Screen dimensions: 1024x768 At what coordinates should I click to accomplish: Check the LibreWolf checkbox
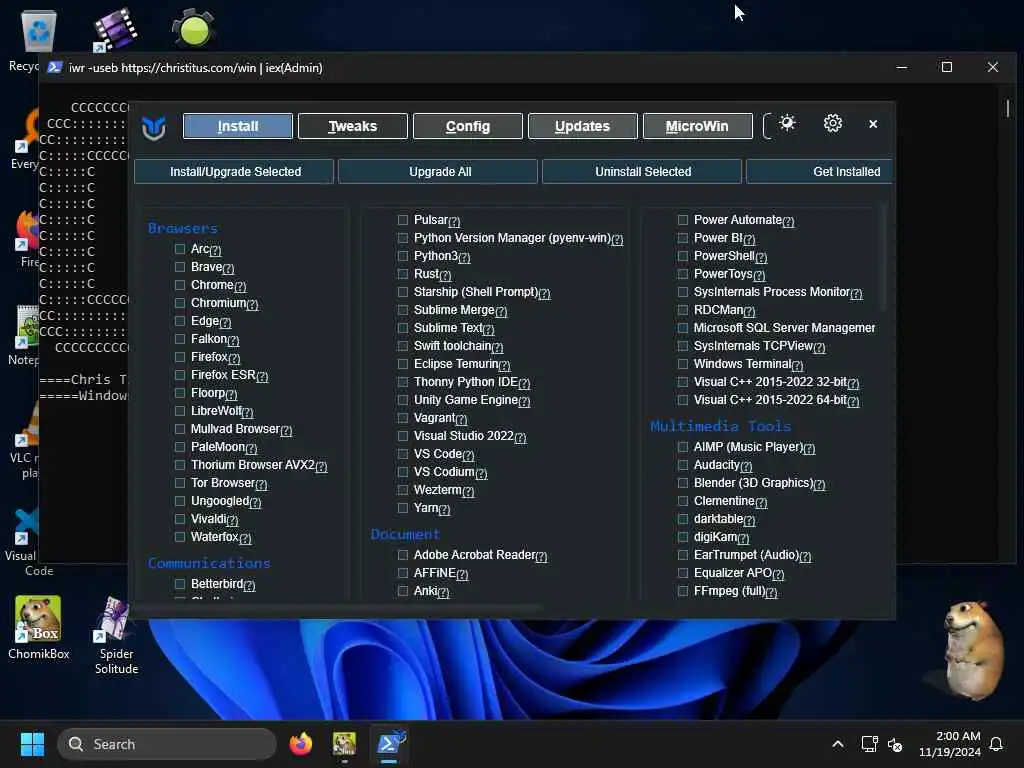[x=180, y=411]
